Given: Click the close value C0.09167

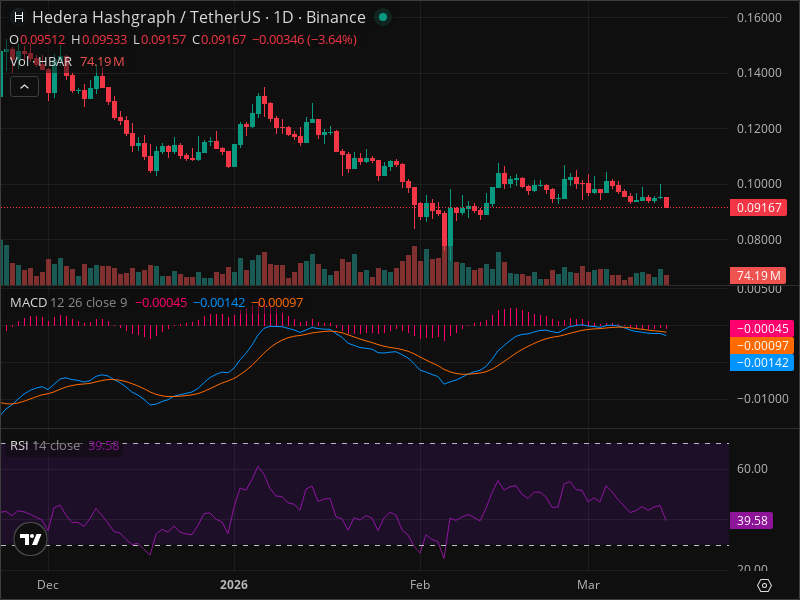Looking at the screenshot, I should (219, 40).
